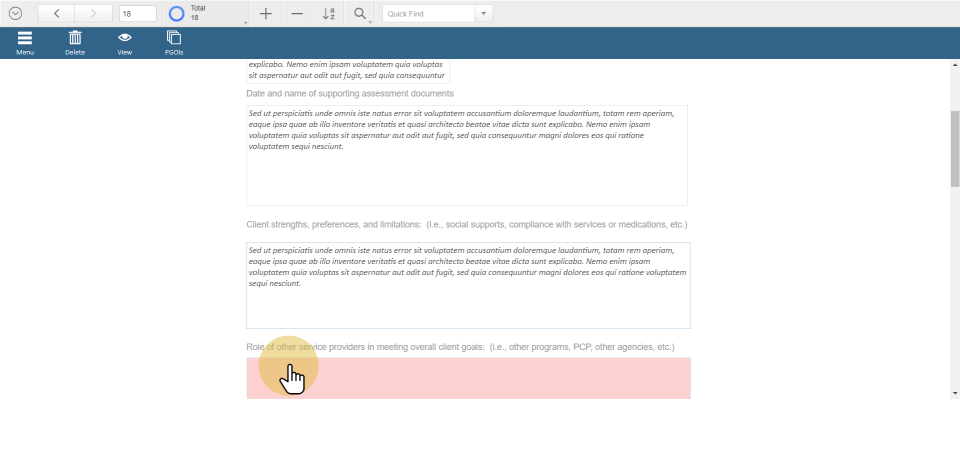
Task: Open the PGOIs layout icon
Action: pos(174,42)
